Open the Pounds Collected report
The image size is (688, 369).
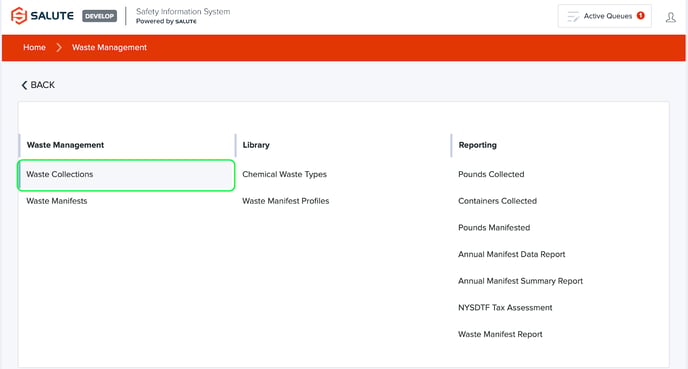(491, 174)
